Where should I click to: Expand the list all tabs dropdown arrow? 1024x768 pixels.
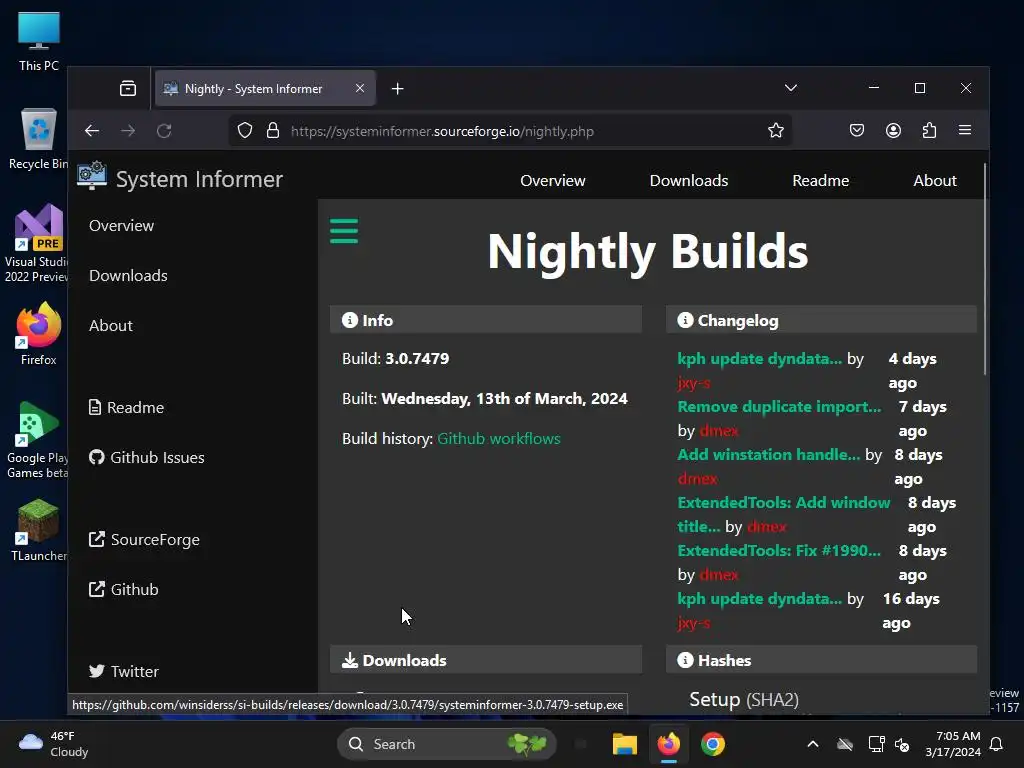[791, 88]
